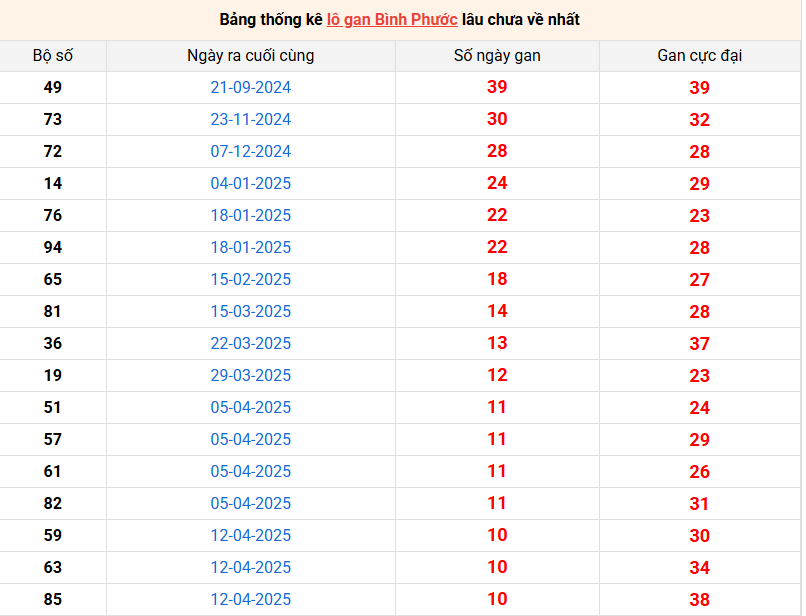
Task: Select number 49 in the Bộ số column
Action: point(53,88)
